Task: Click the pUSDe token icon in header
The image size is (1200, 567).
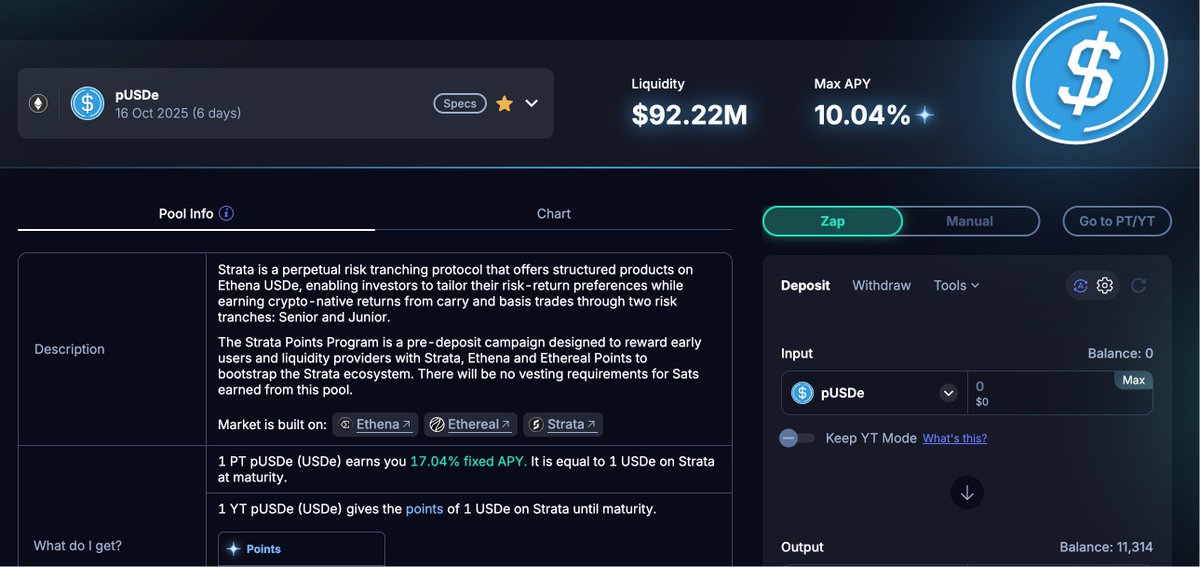Action: coord(88,103)
